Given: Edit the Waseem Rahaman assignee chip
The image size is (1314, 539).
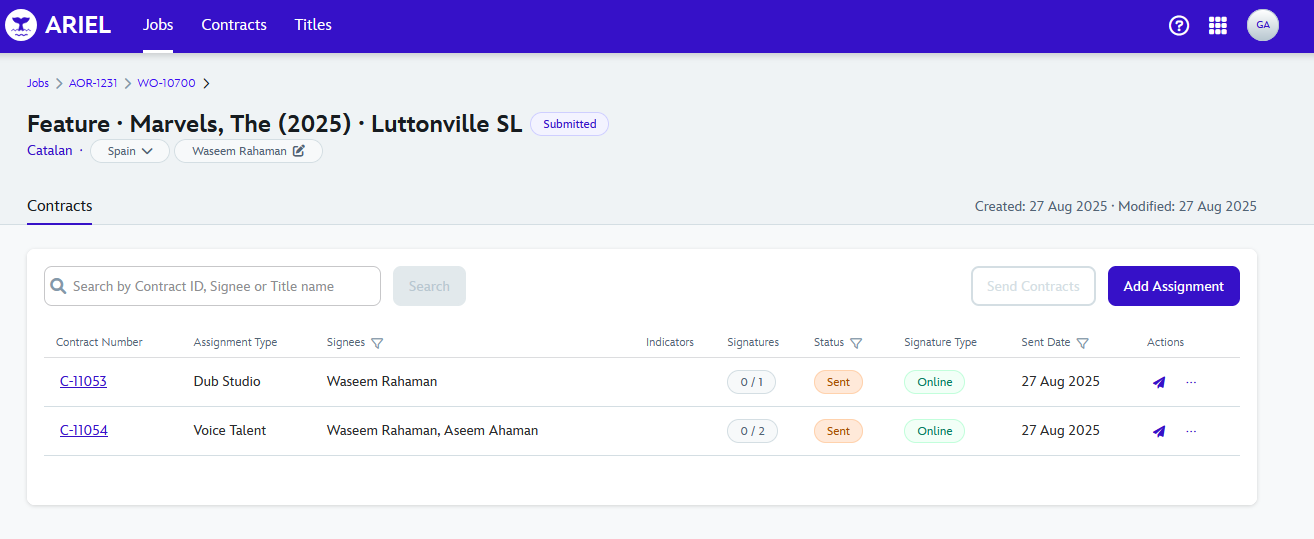Looking at the screenshot, I should 298,151.
